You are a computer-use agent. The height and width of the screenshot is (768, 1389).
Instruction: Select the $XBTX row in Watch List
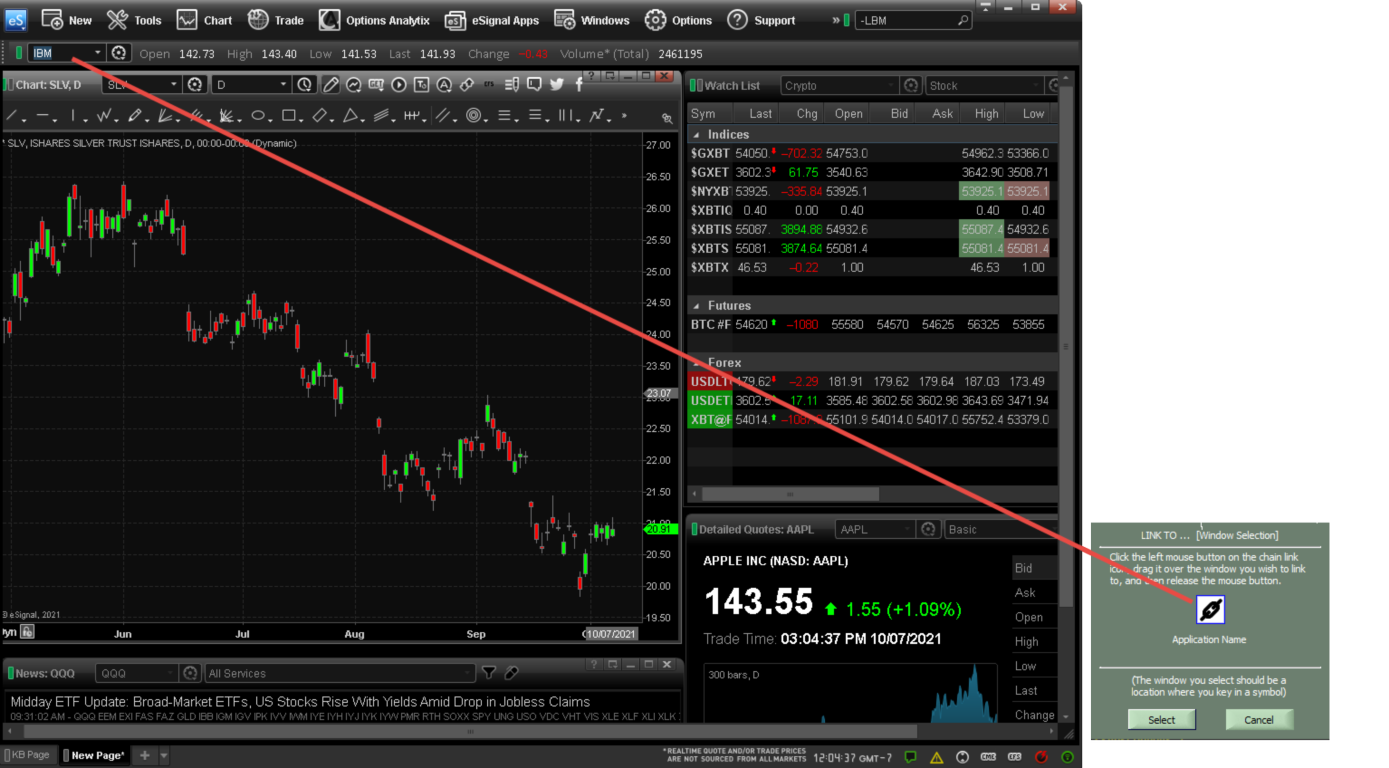872,267
